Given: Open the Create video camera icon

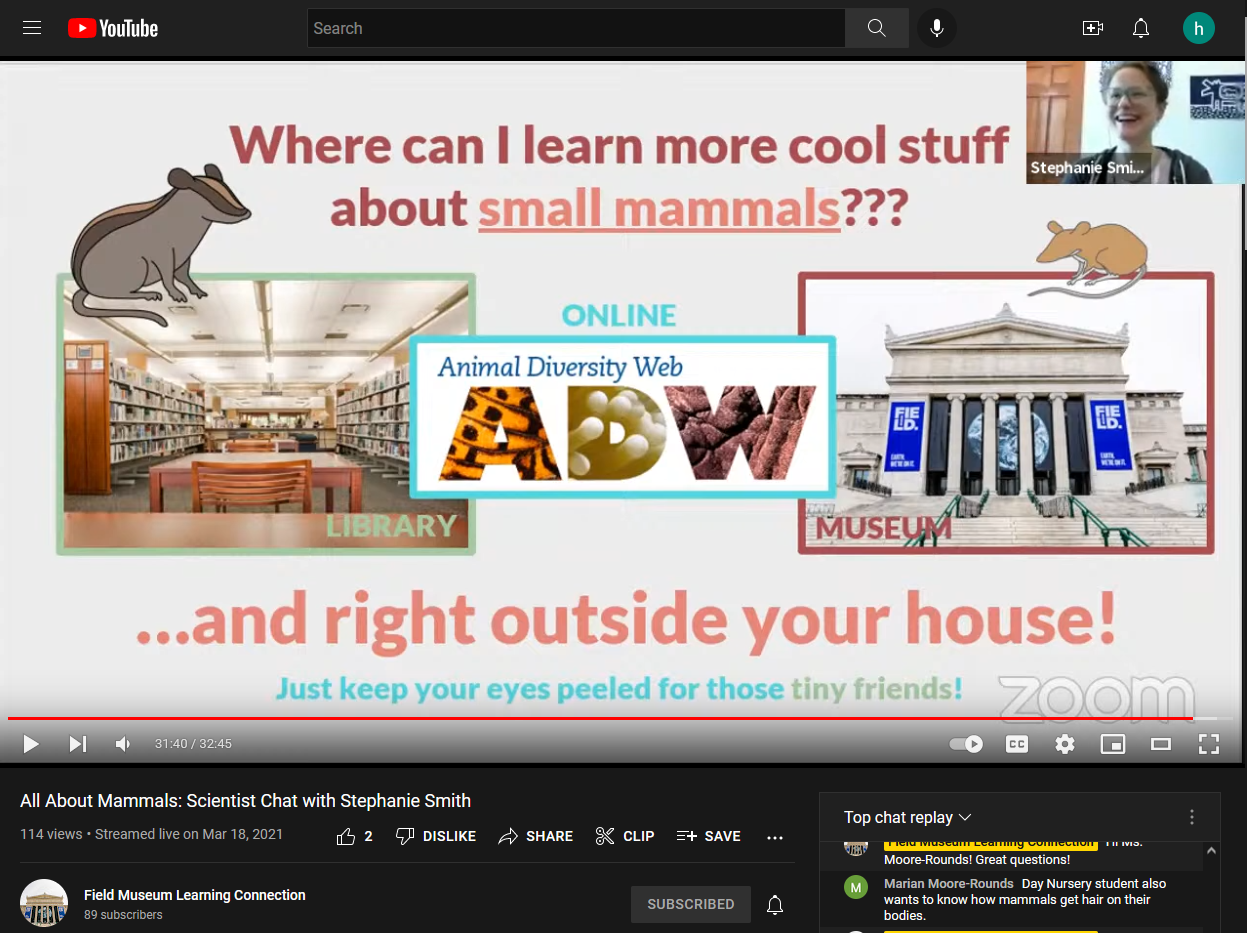Looking at the screenshot, I should (1093, 28).
